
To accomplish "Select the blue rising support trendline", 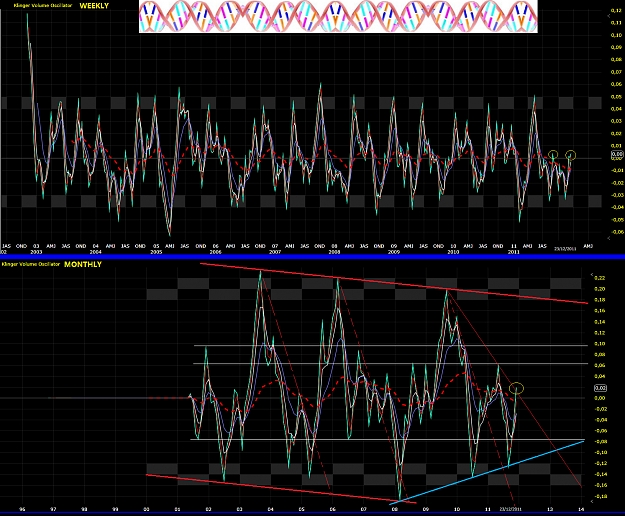I will point(487,473).
